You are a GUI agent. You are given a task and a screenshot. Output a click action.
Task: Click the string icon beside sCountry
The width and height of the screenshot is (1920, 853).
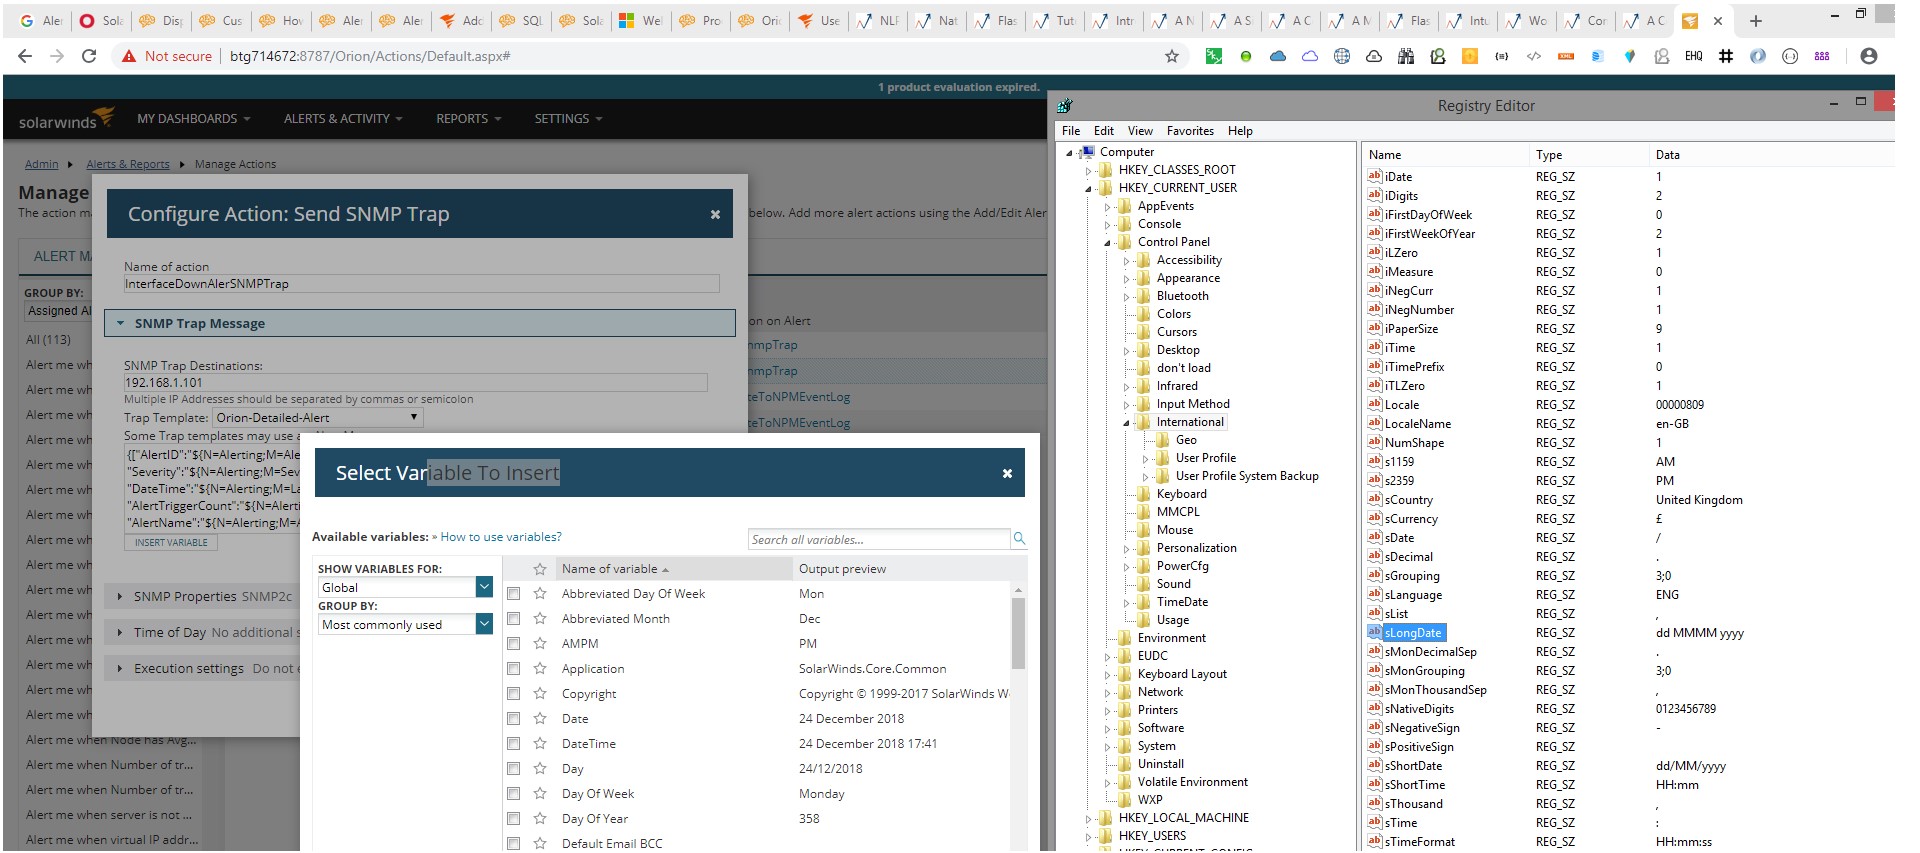[1375, 499]
